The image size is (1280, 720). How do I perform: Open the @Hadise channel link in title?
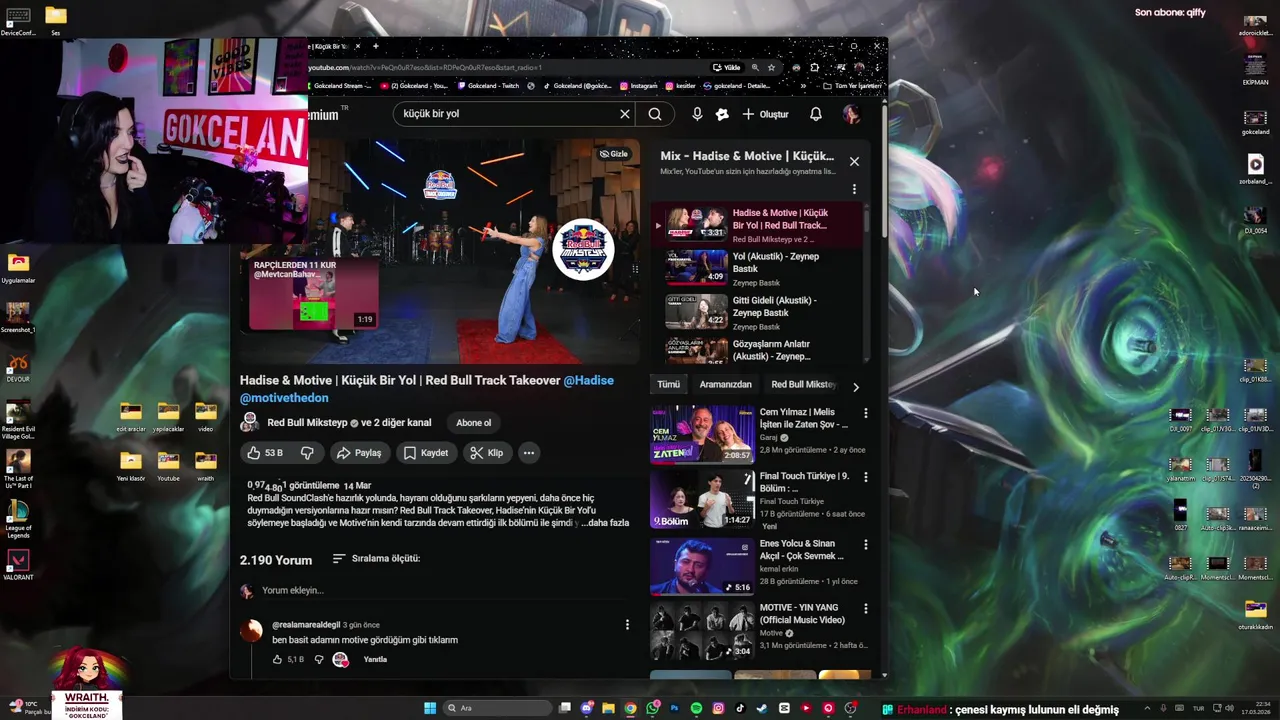589,380
